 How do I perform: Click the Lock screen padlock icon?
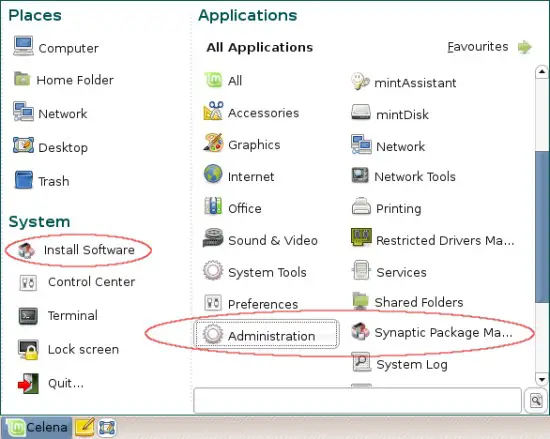click(28, 350)
